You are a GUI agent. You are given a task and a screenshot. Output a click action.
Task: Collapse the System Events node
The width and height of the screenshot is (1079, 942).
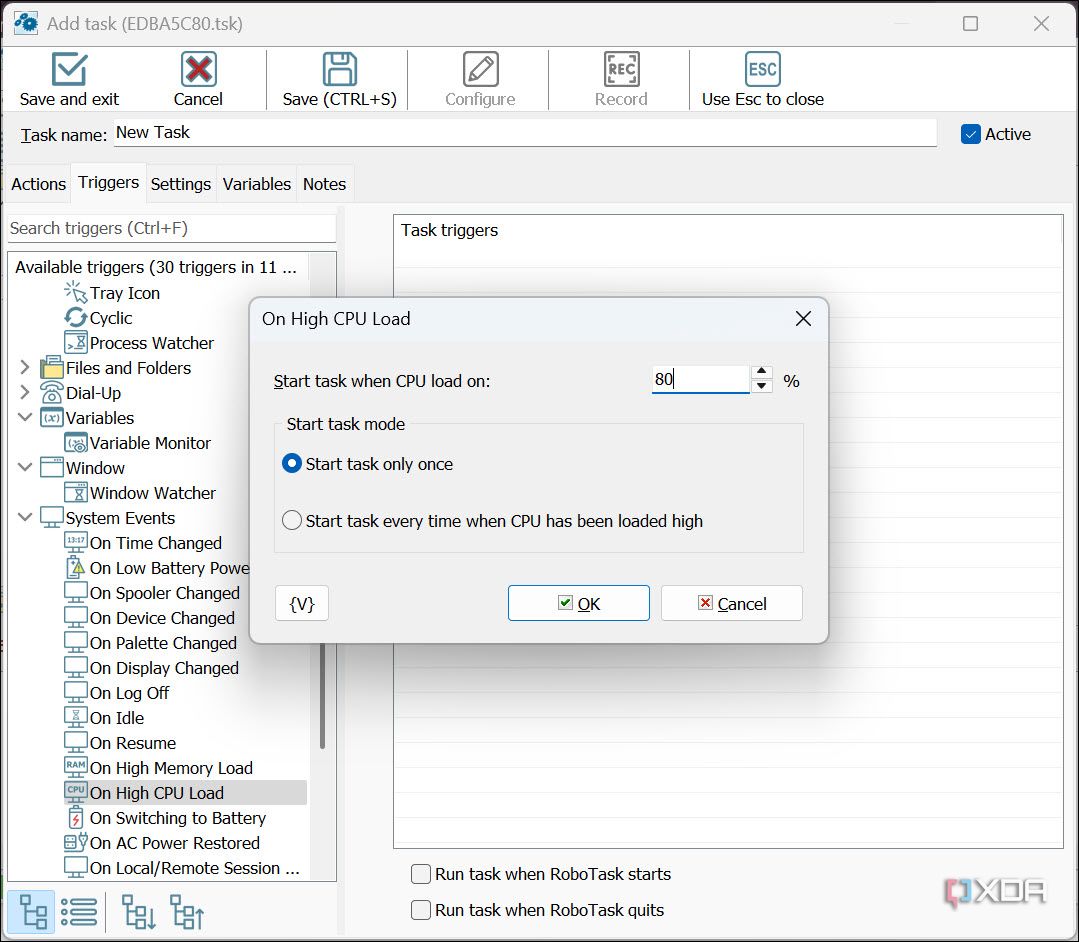tap(25, 517)
